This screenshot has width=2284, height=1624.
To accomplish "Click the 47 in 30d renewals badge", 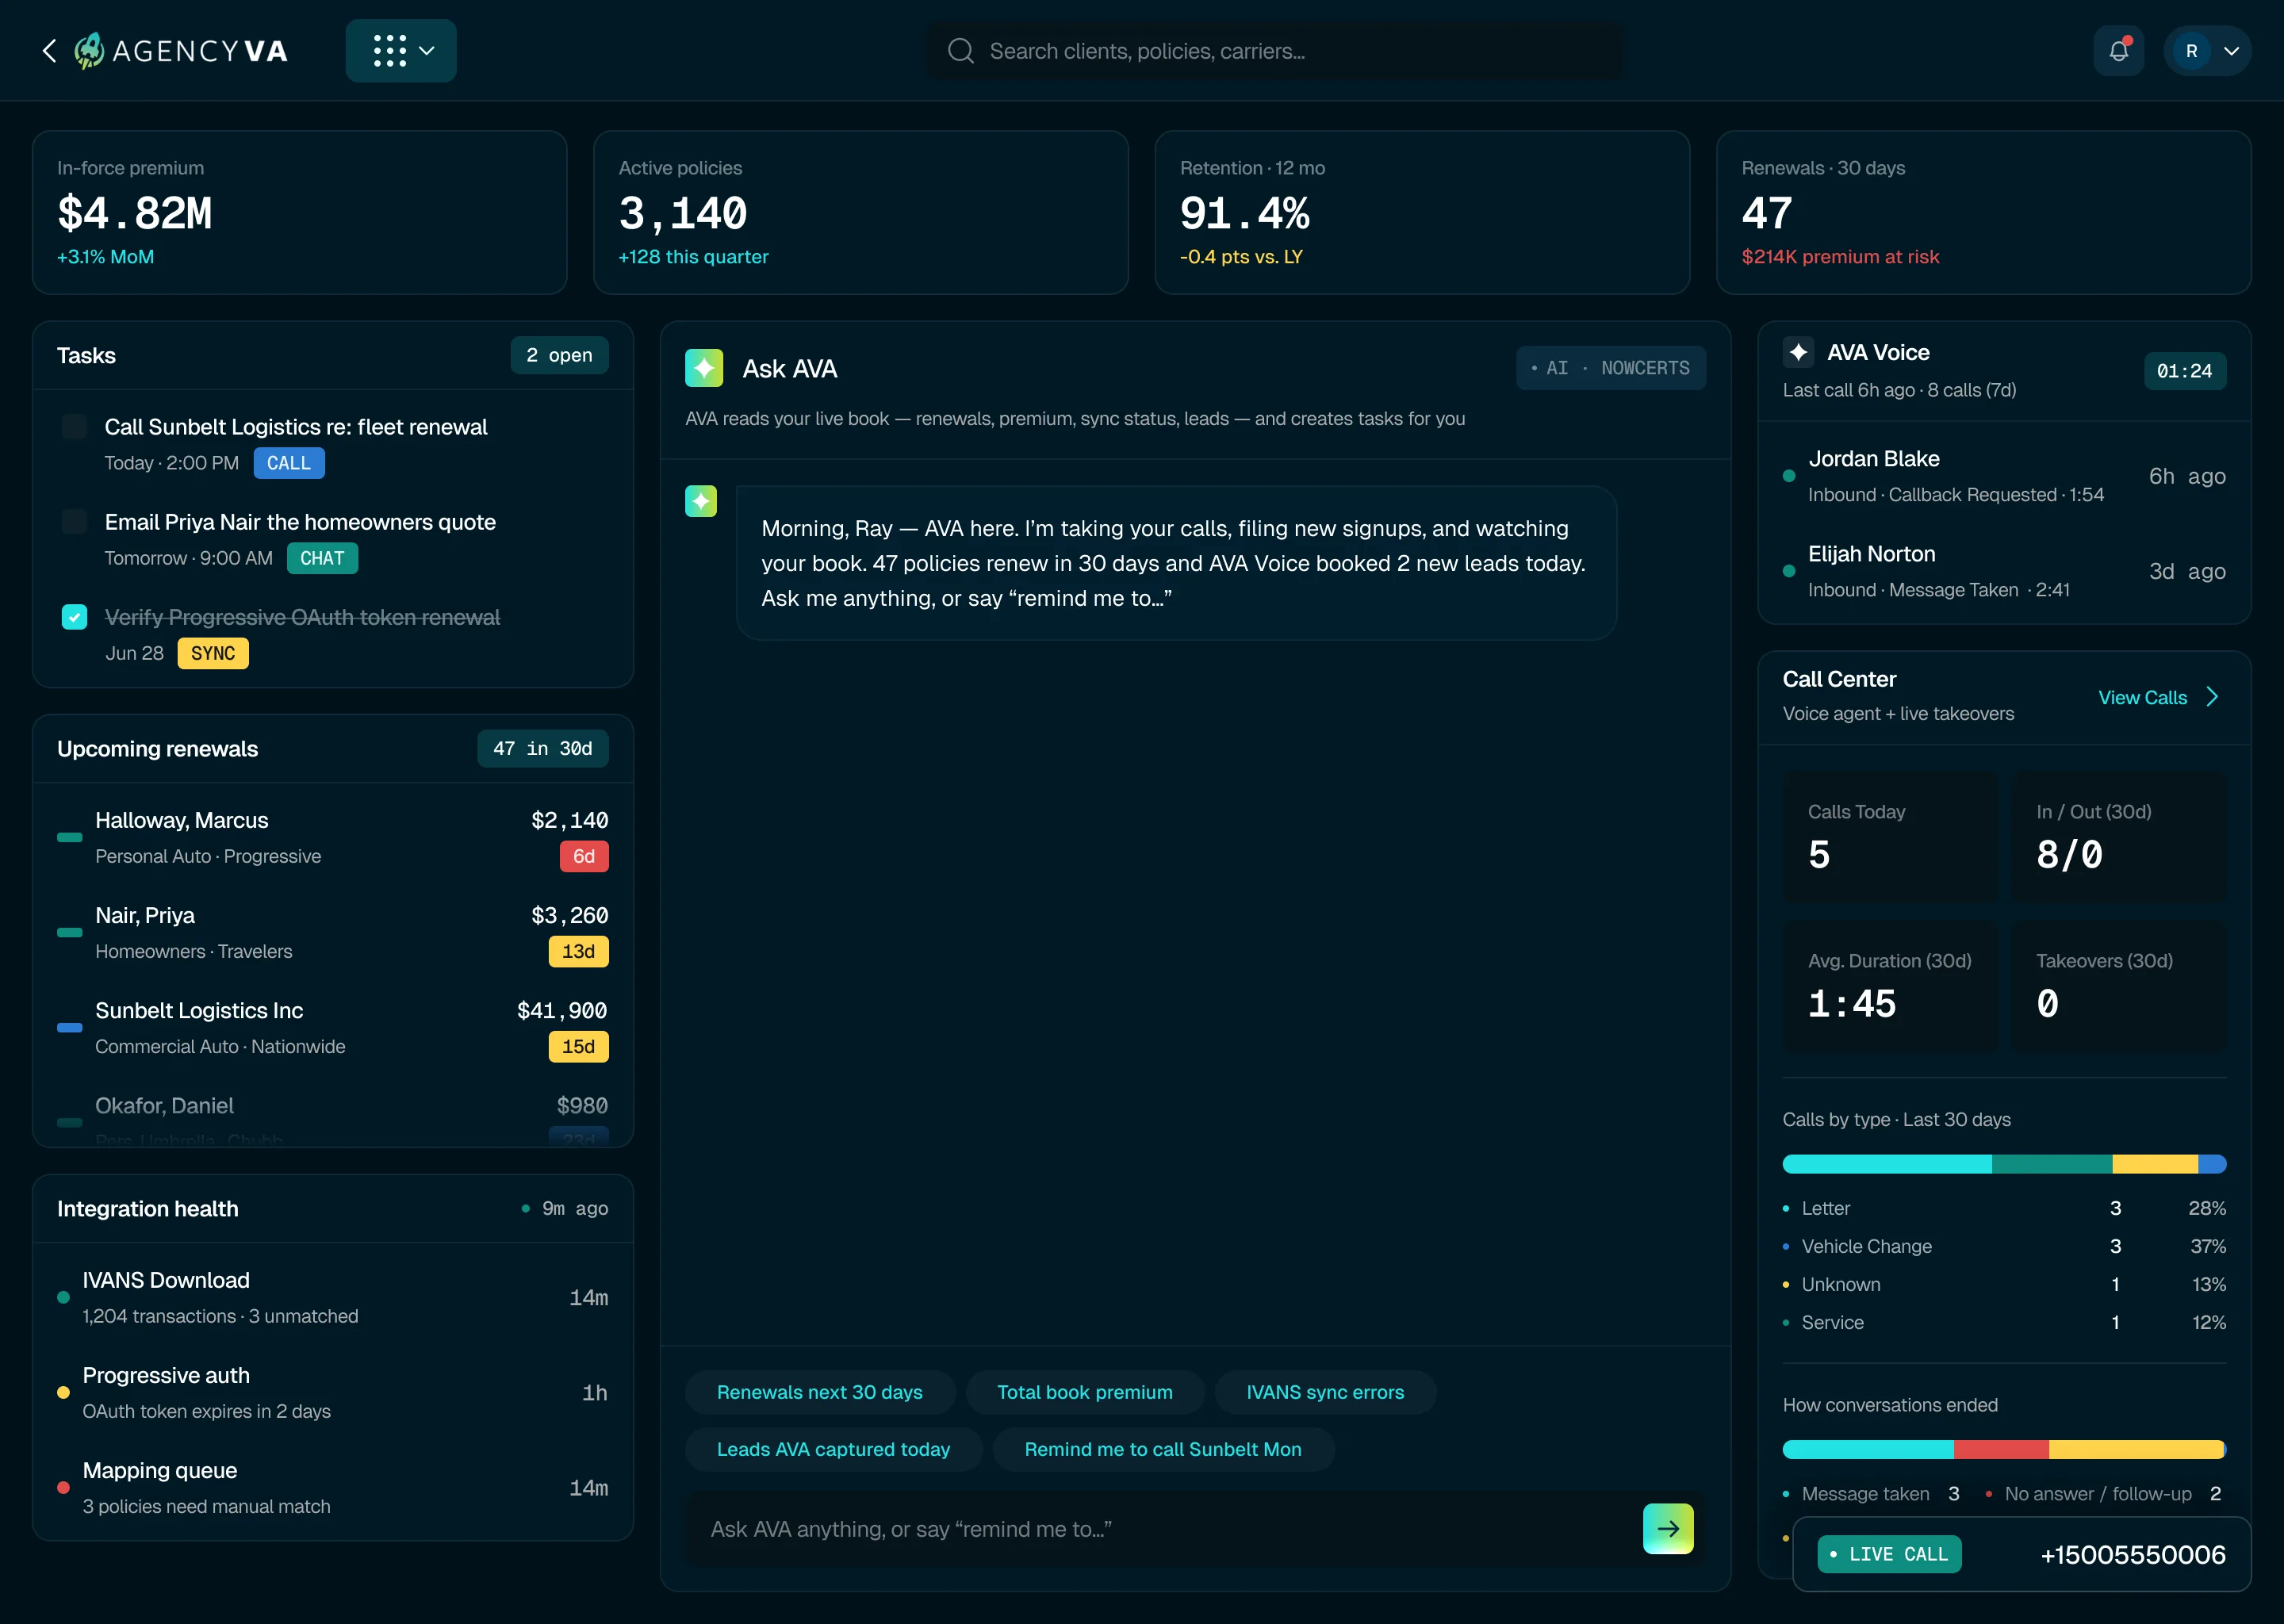I will 543,748.
